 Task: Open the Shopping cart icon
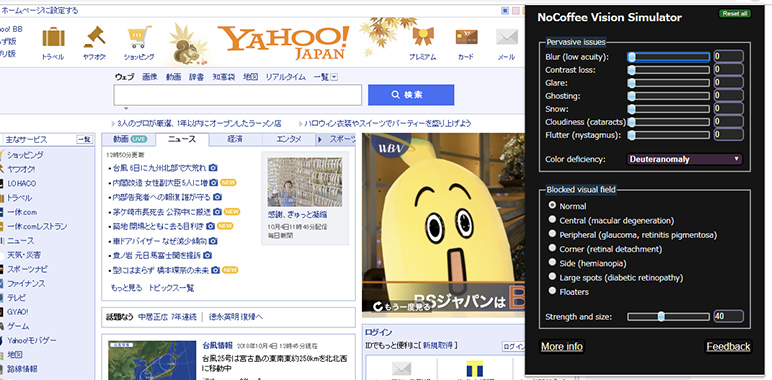tap(139, 37)
